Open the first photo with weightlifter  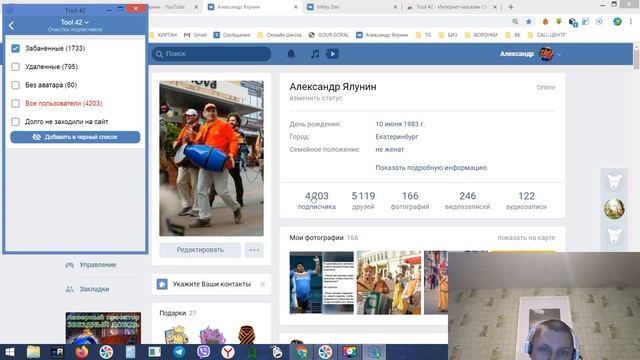click(322, 282)
